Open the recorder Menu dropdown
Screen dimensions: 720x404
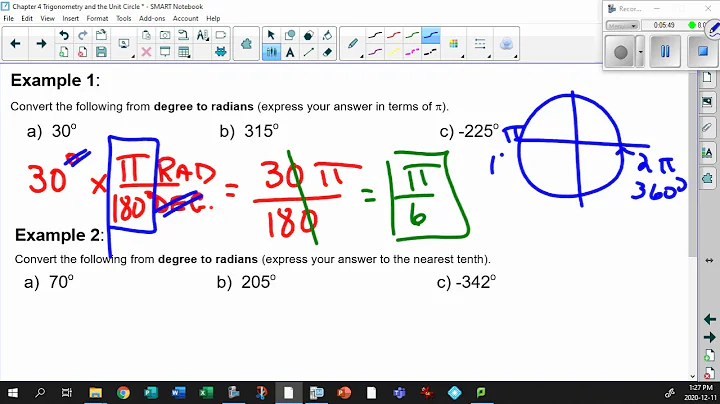(x=622, y=25)
